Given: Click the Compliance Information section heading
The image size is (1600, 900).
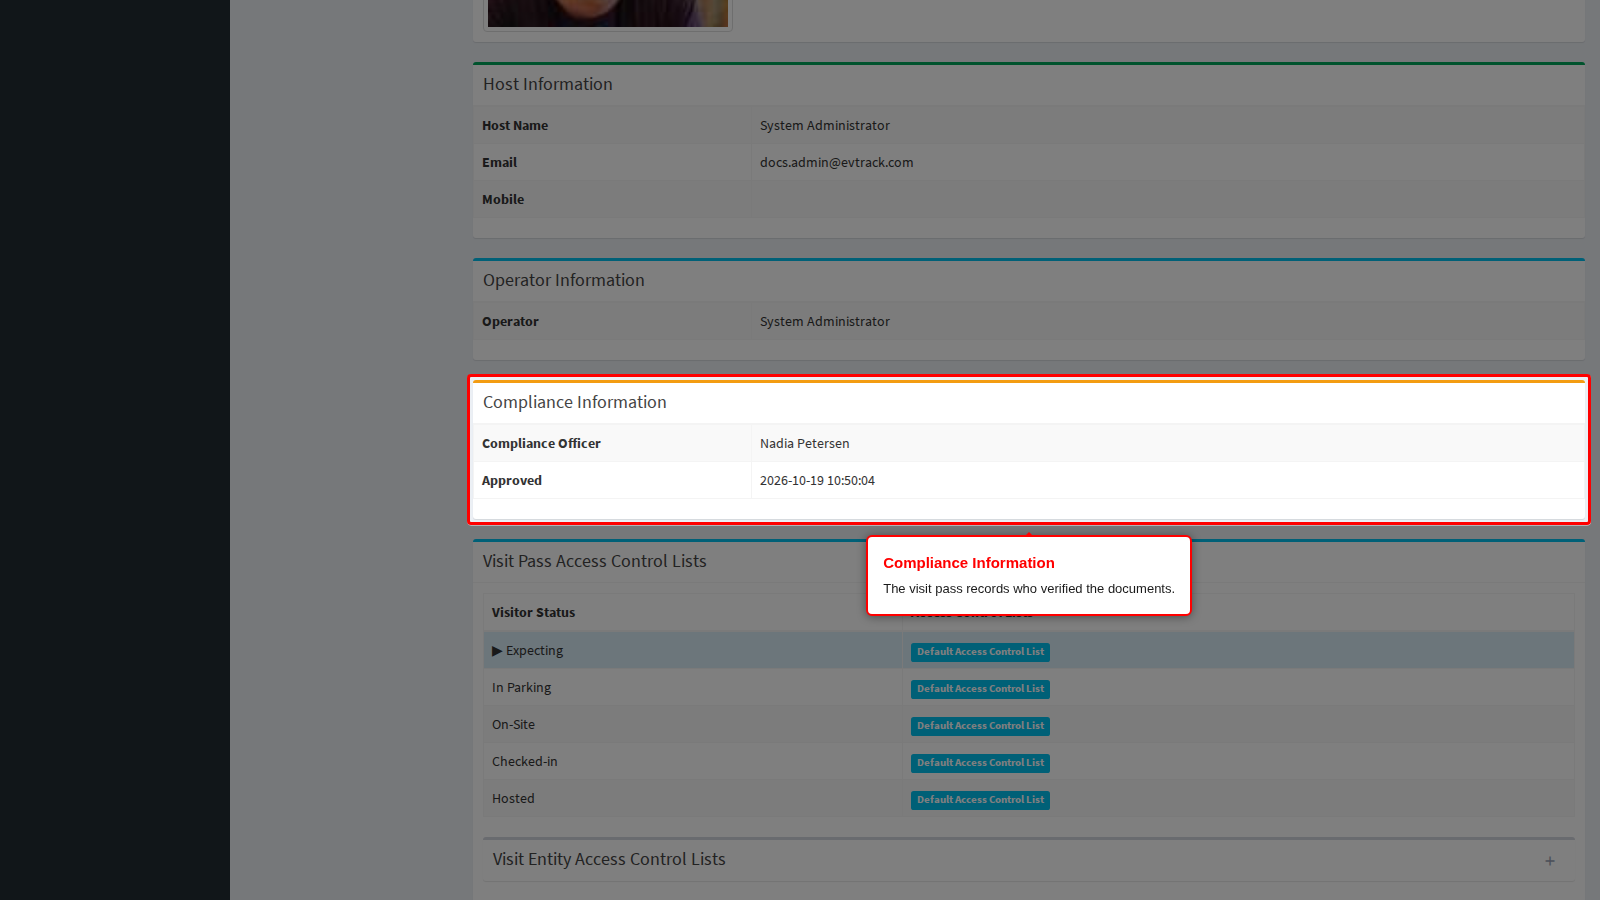Looking at the screenshot, I should (x=574, y=402).
